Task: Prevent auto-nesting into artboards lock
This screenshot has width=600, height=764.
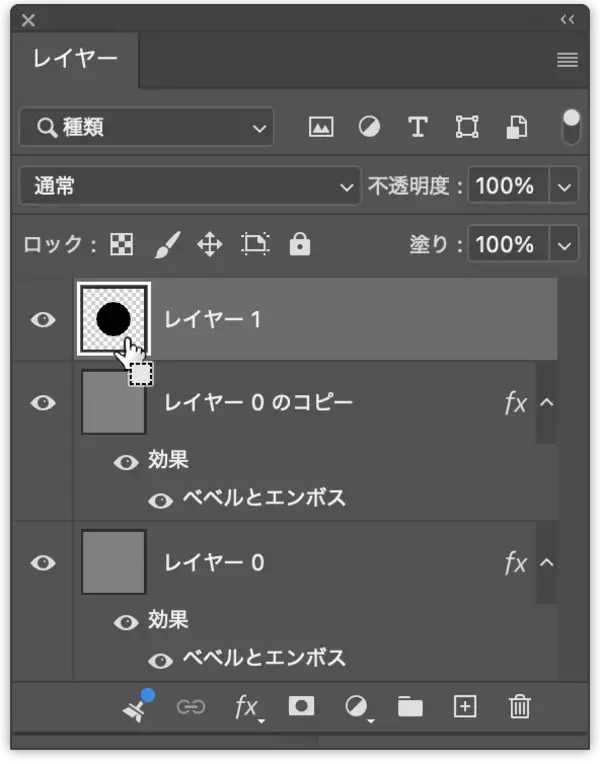Action: click(x=255, y=244)
